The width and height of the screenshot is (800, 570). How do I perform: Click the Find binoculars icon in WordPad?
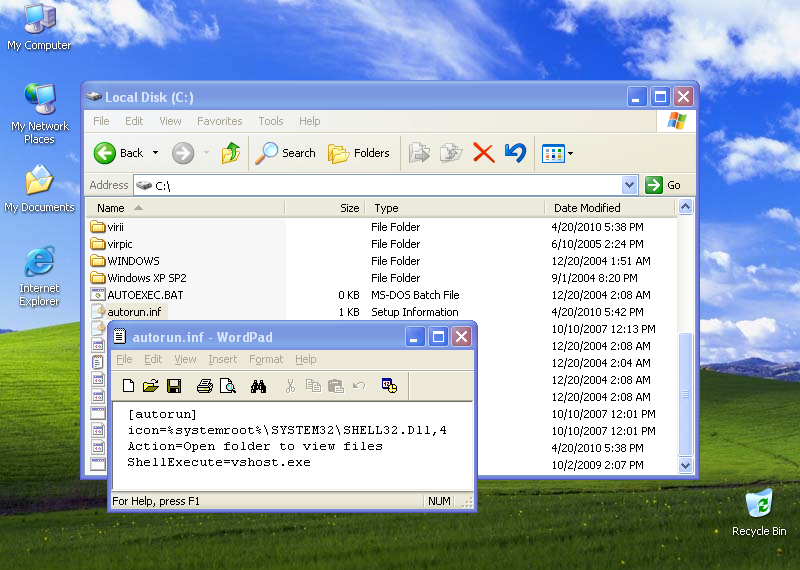pyautogui.click(x=258, y=386)
